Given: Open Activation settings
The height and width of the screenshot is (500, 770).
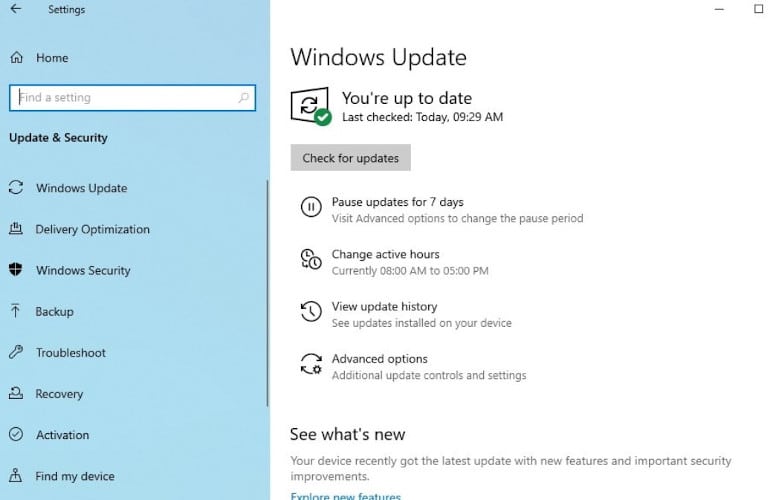Looking at the screenshot, I should 62,435.
